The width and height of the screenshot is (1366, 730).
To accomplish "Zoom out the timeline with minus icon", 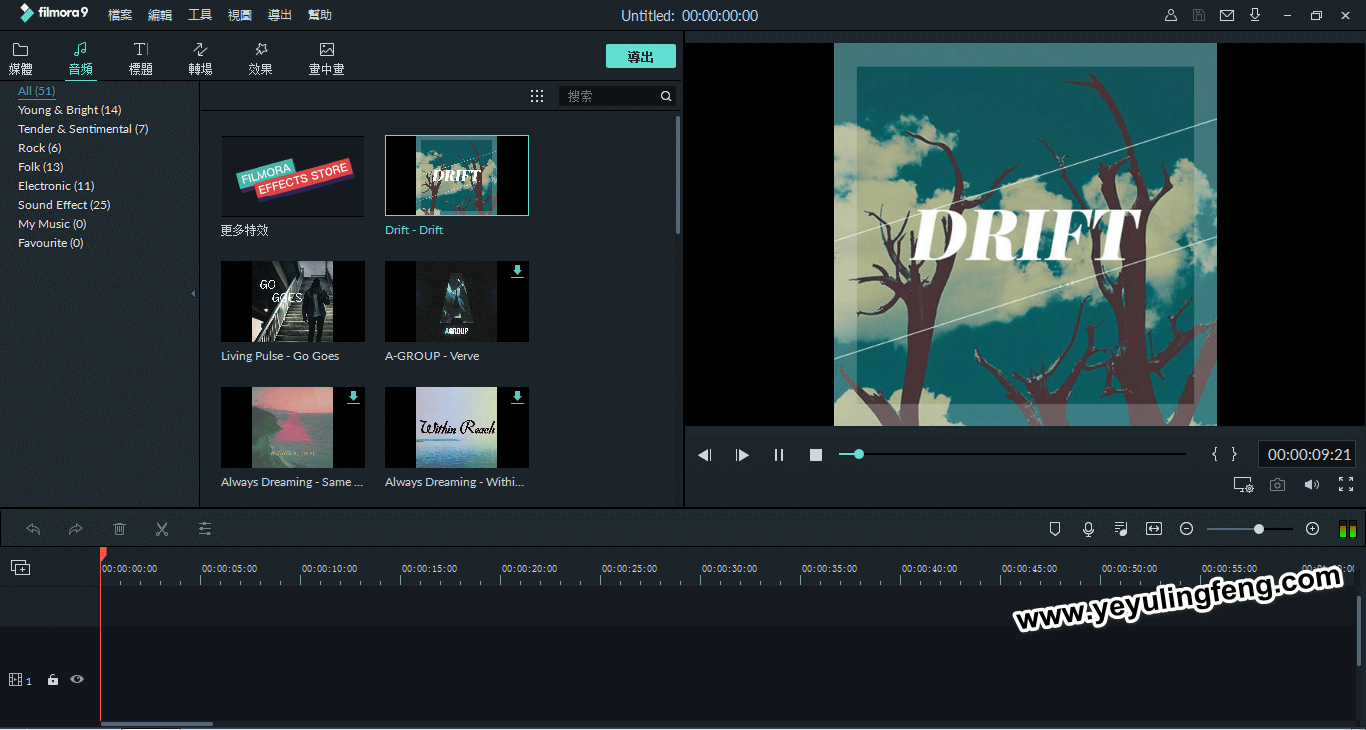I will [1187, 529].
